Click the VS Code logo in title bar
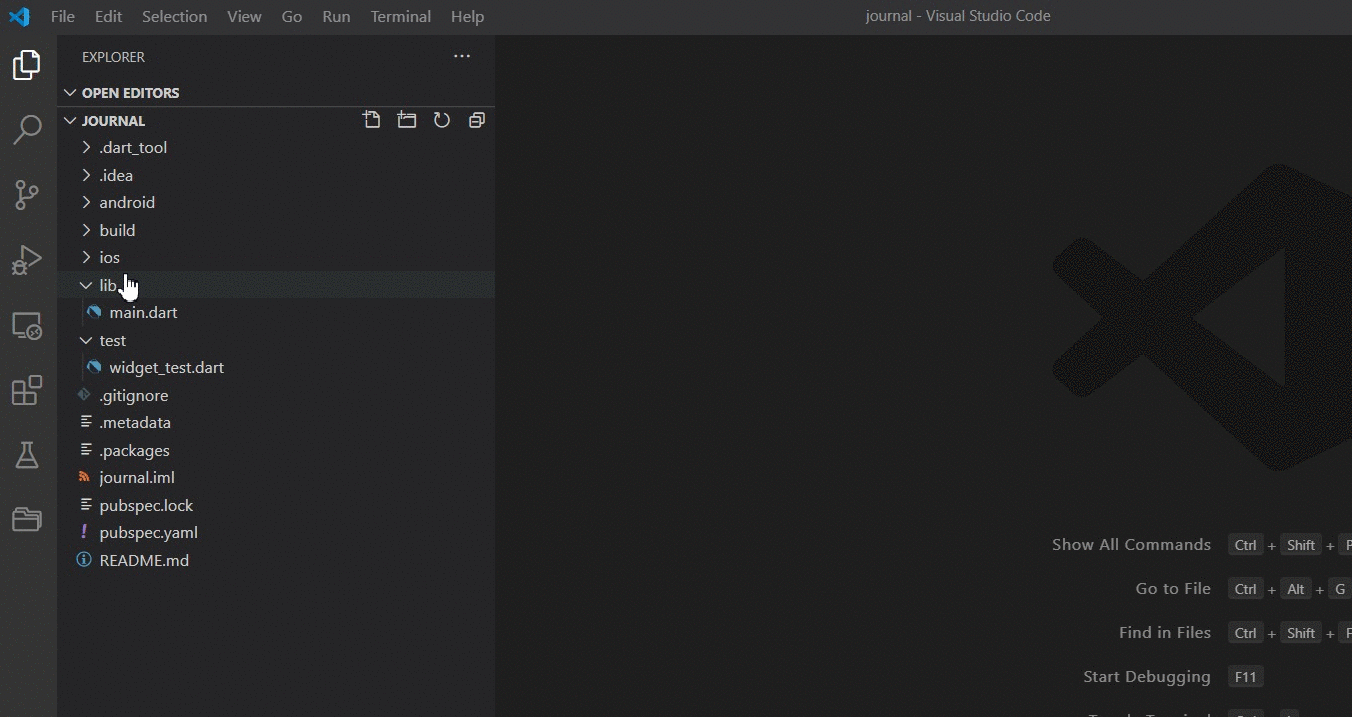The image size is (1352, 717). (x=19, y=16)
